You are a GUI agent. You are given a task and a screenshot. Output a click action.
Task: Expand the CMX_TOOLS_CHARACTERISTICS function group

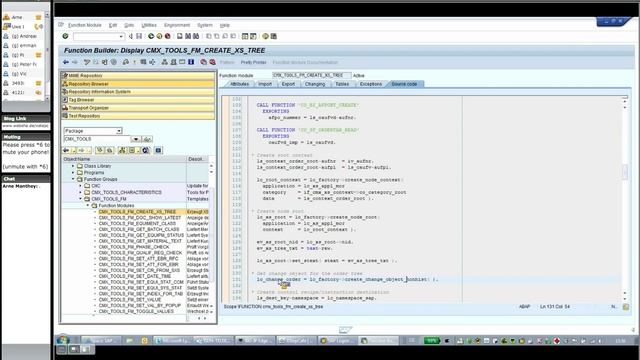(81, 192)
